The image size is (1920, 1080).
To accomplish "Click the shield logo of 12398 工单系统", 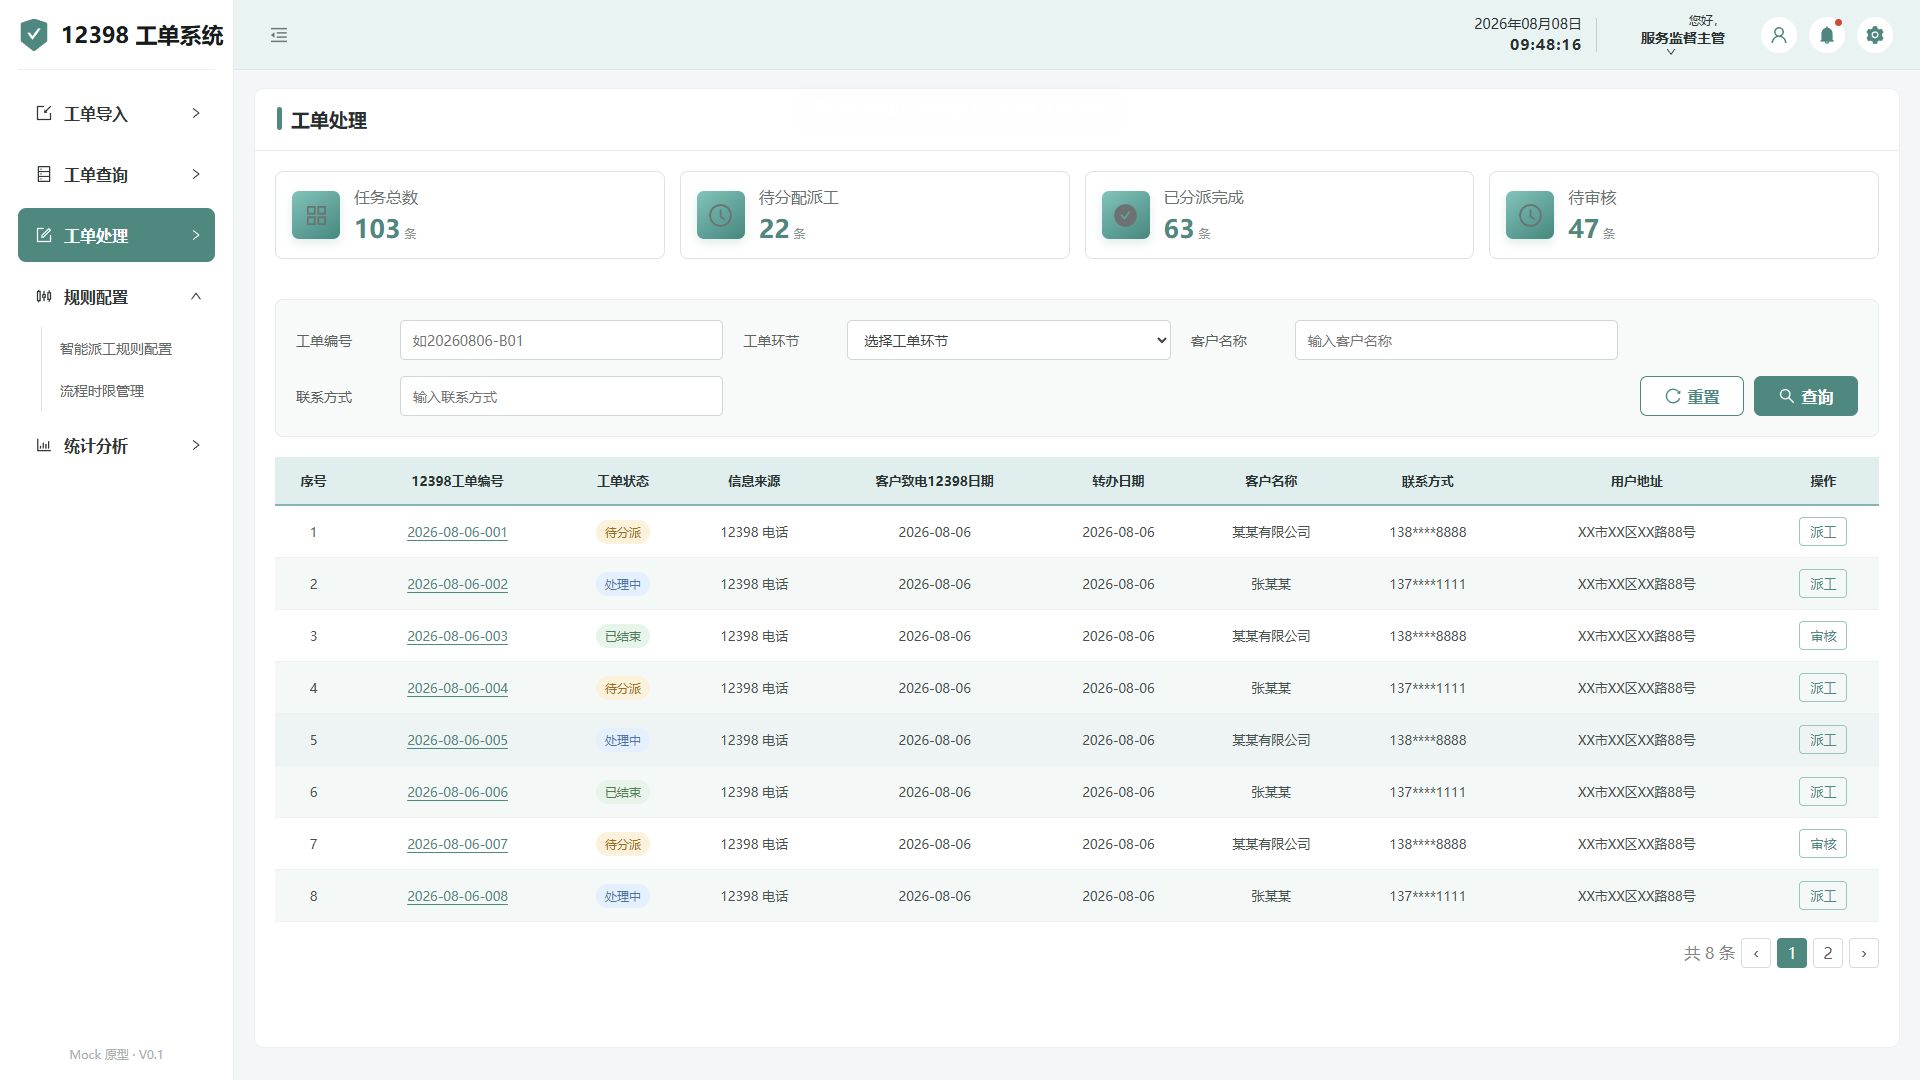I will coord(34,35).
